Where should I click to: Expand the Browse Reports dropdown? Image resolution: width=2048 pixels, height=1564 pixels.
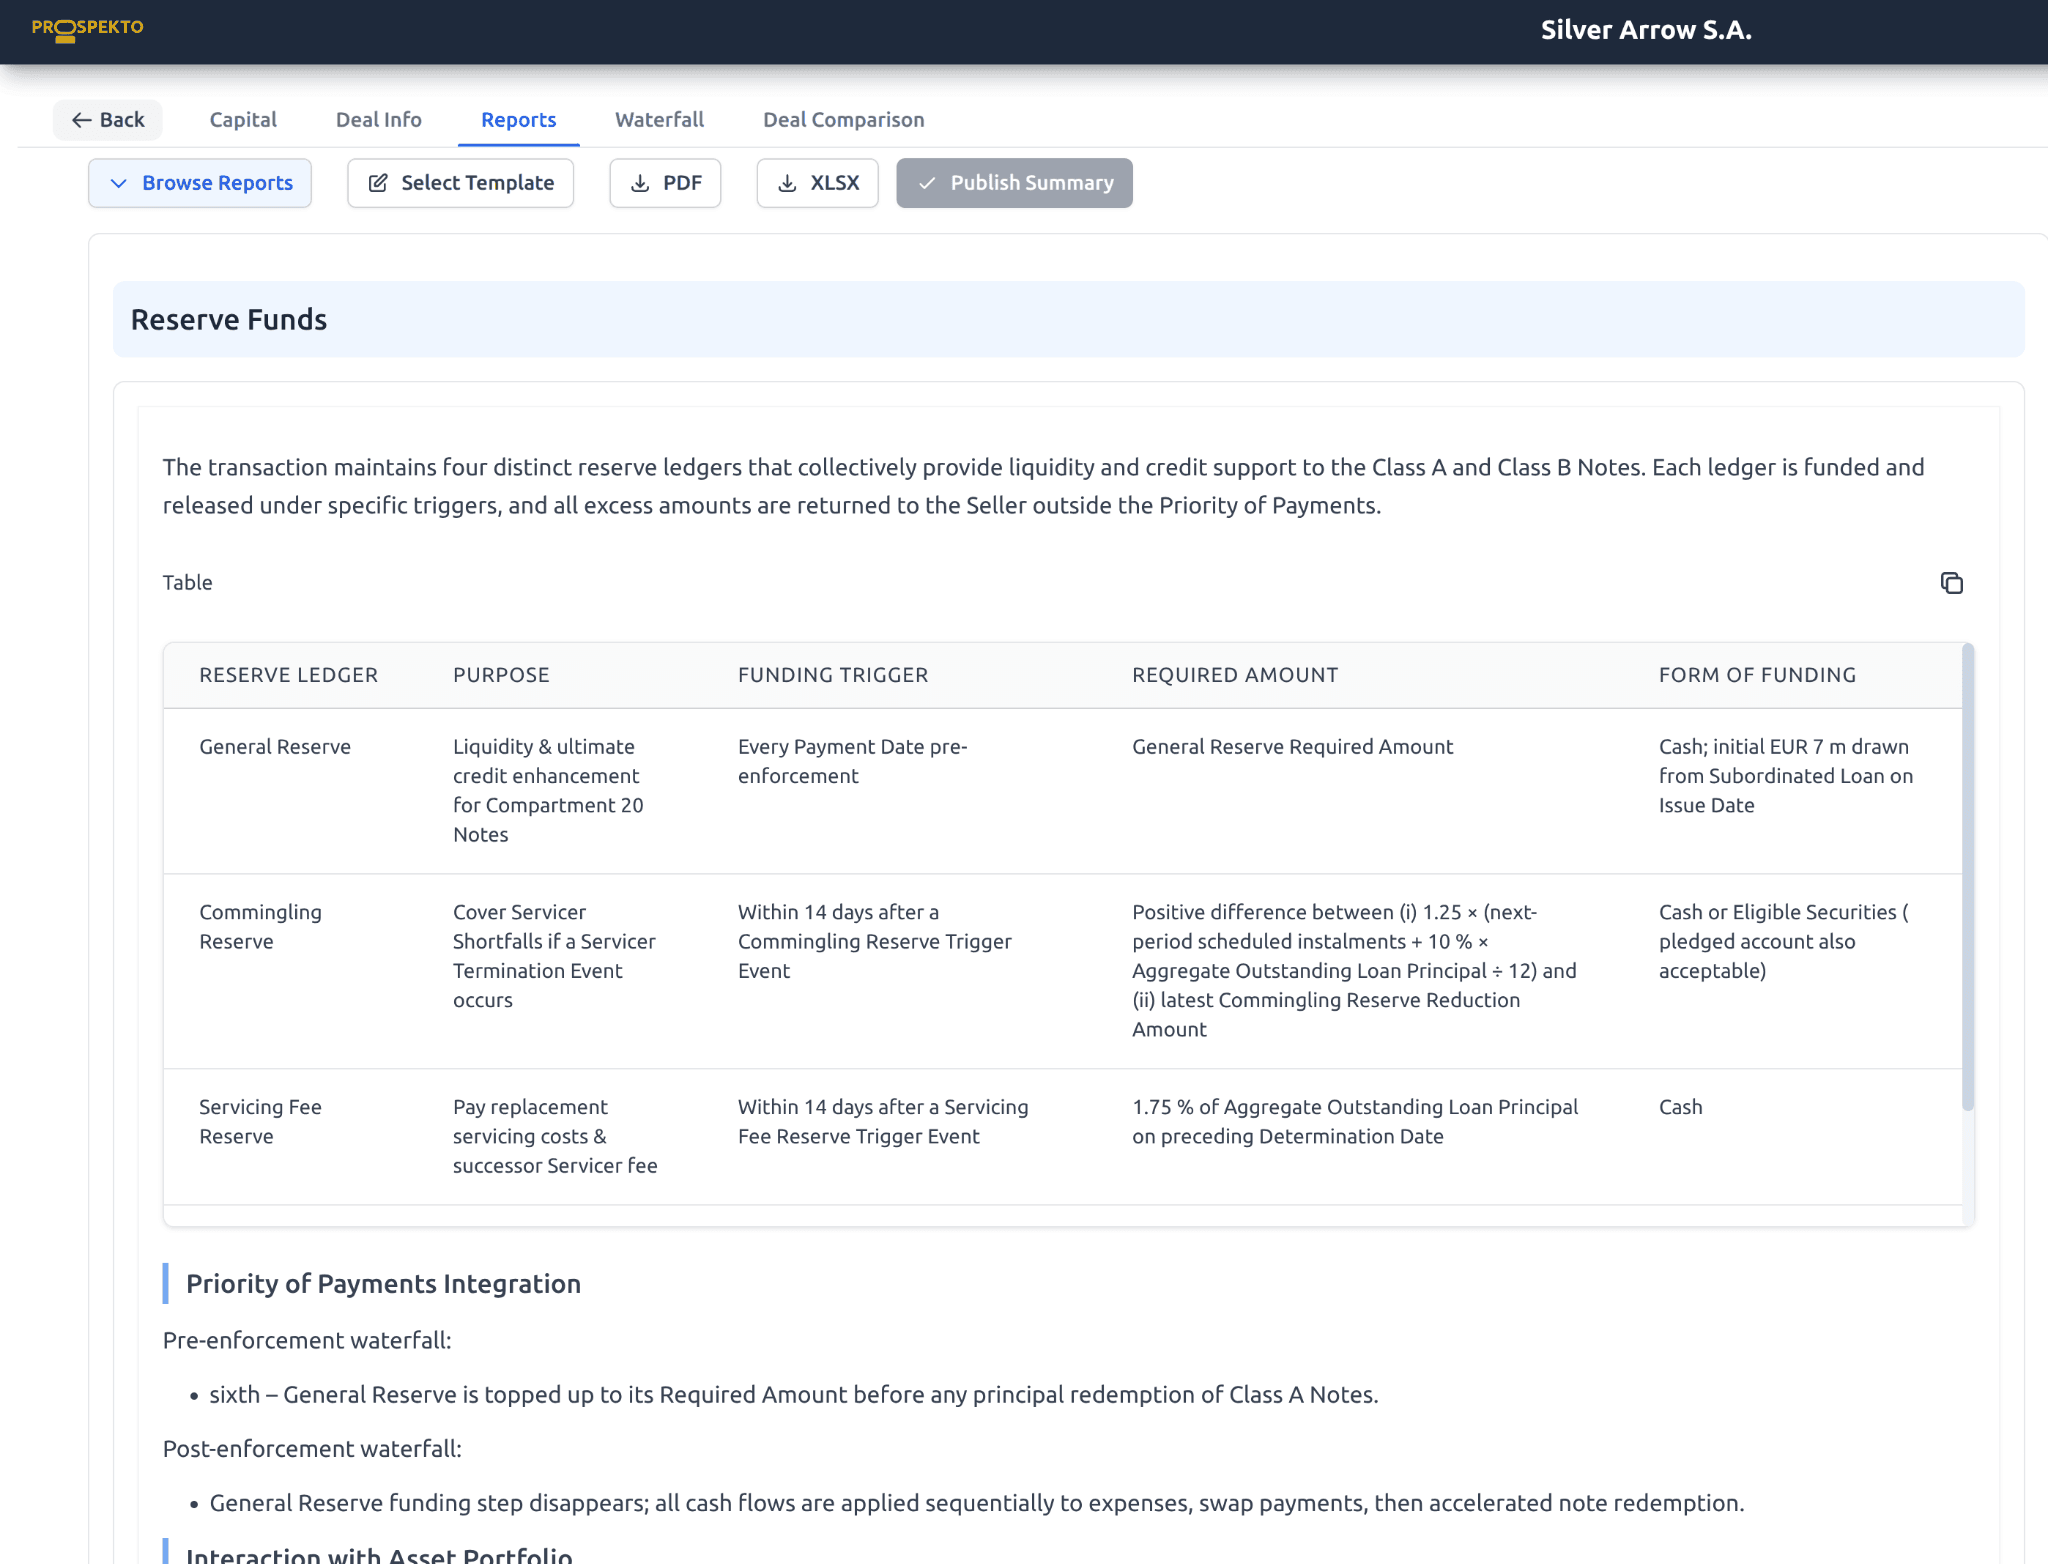coord(200,183)
